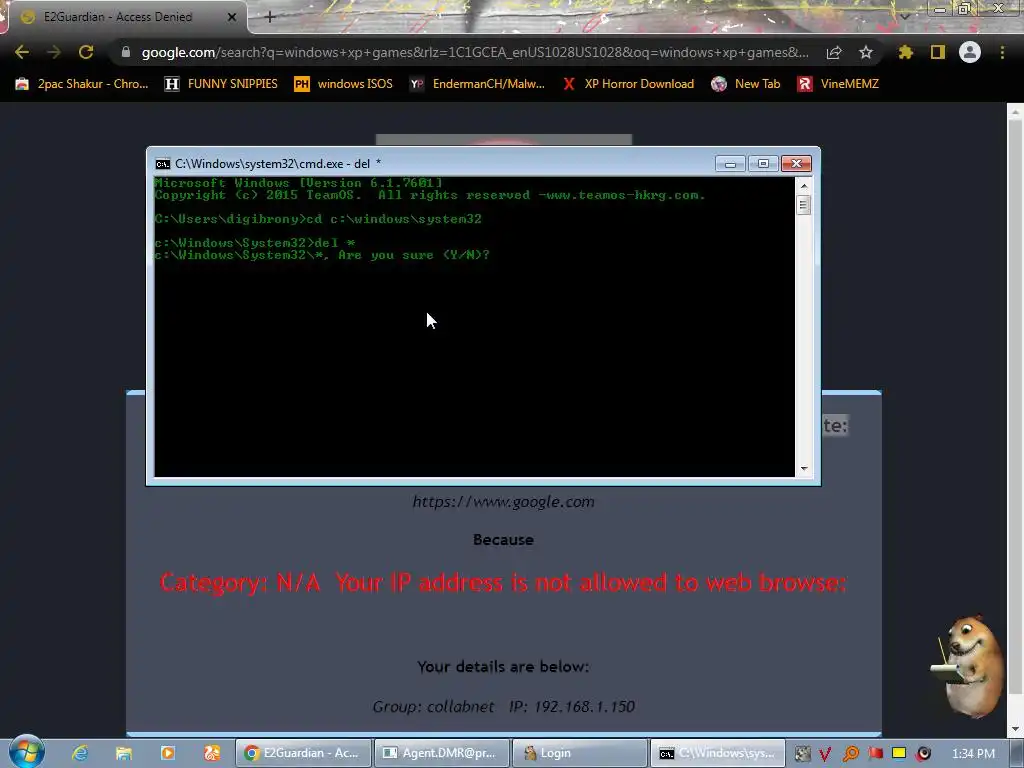Viewport: 1024px width, 768px height.
Task: Switch to Agent.DMR@pr... taskbar button
Action: 442,753
